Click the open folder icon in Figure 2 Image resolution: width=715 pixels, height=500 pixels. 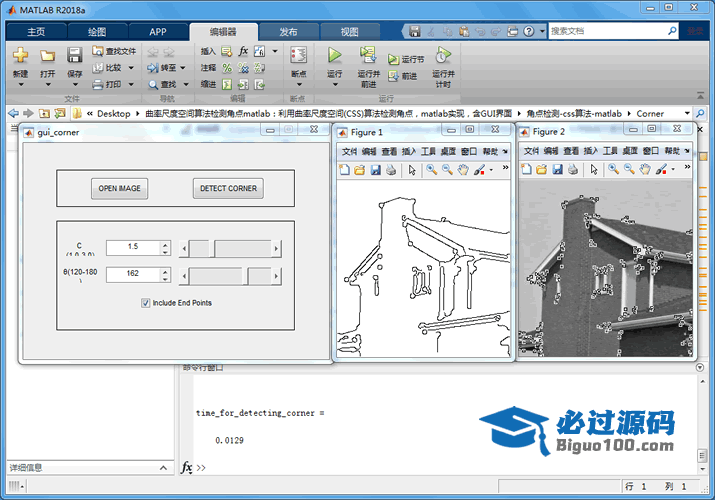pos(541,170)
